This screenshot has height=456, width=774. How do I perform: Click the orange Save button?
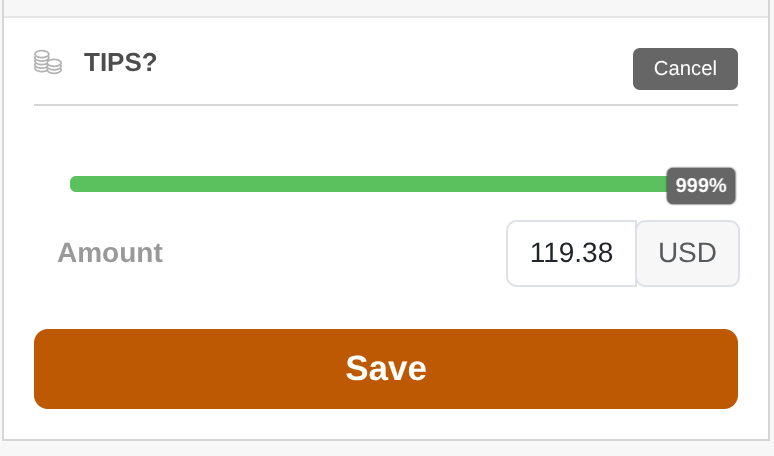click(x=386, y=369)
